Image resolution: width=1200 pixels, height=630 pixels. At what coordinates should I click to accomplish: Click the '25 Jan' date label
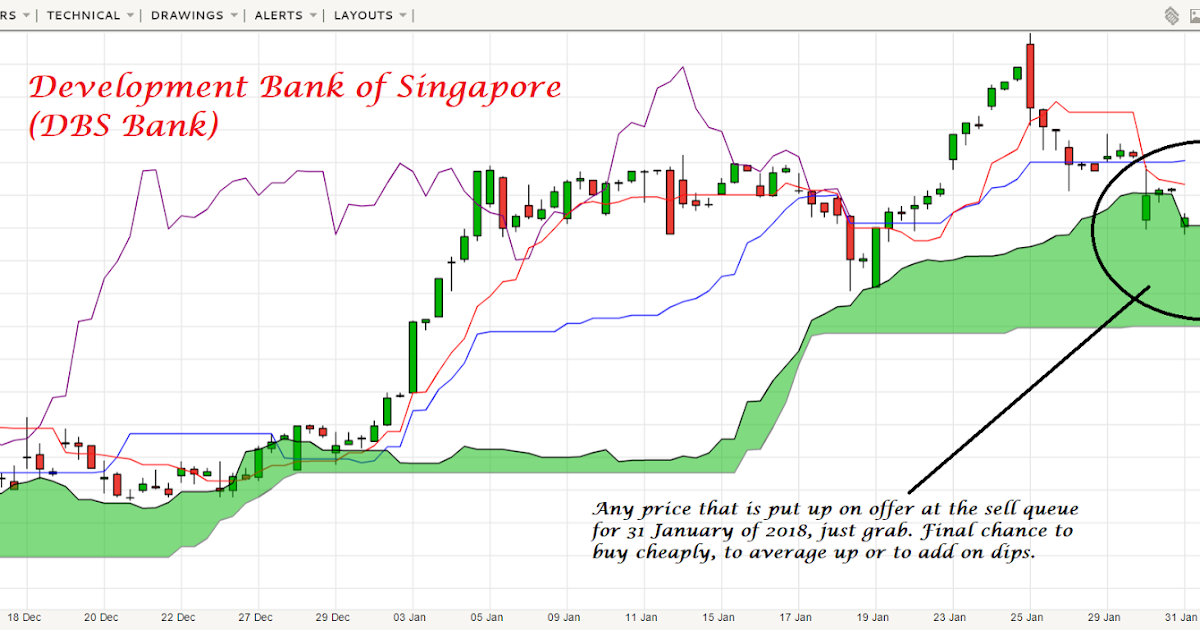(1029, 617)
